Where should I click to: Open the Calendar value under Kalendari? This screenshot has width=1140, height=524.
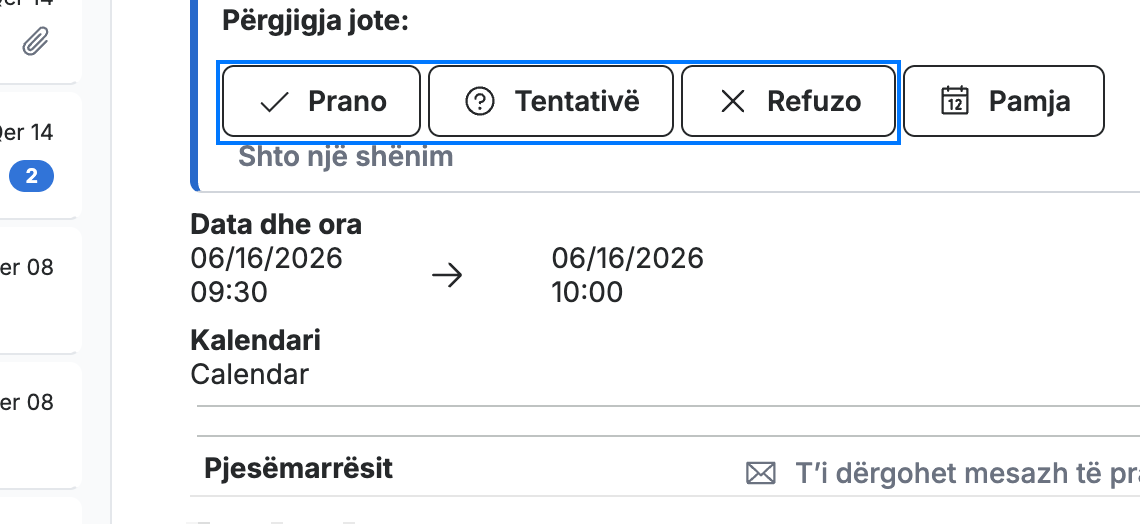(x=249, y=374)
